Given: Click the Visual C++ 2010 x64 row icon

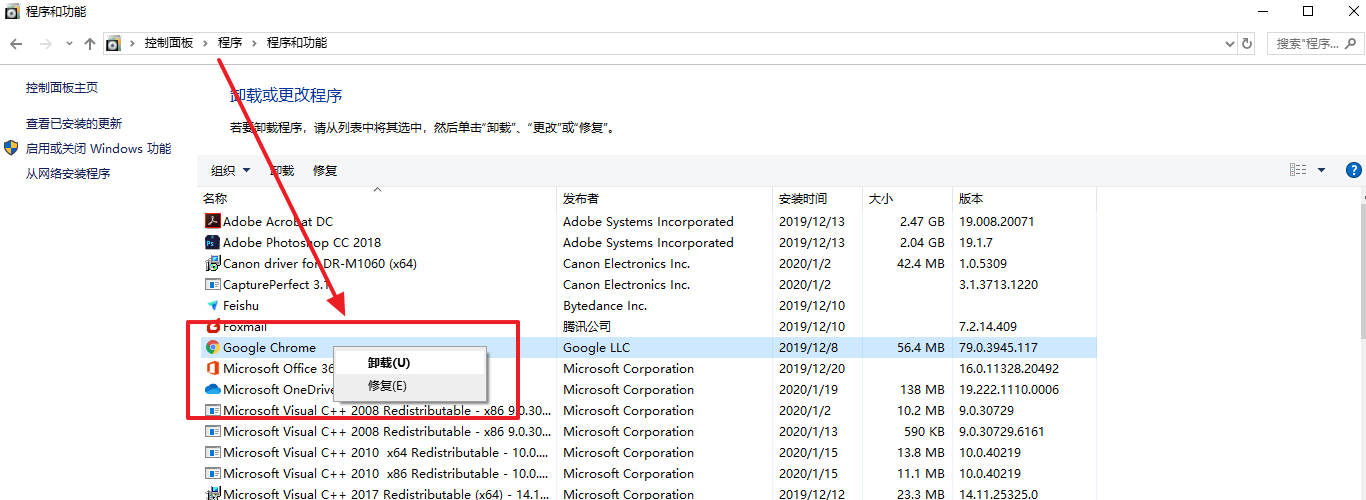Looking at the screenshot, I should pyautogui.click(x=212, y=453).
